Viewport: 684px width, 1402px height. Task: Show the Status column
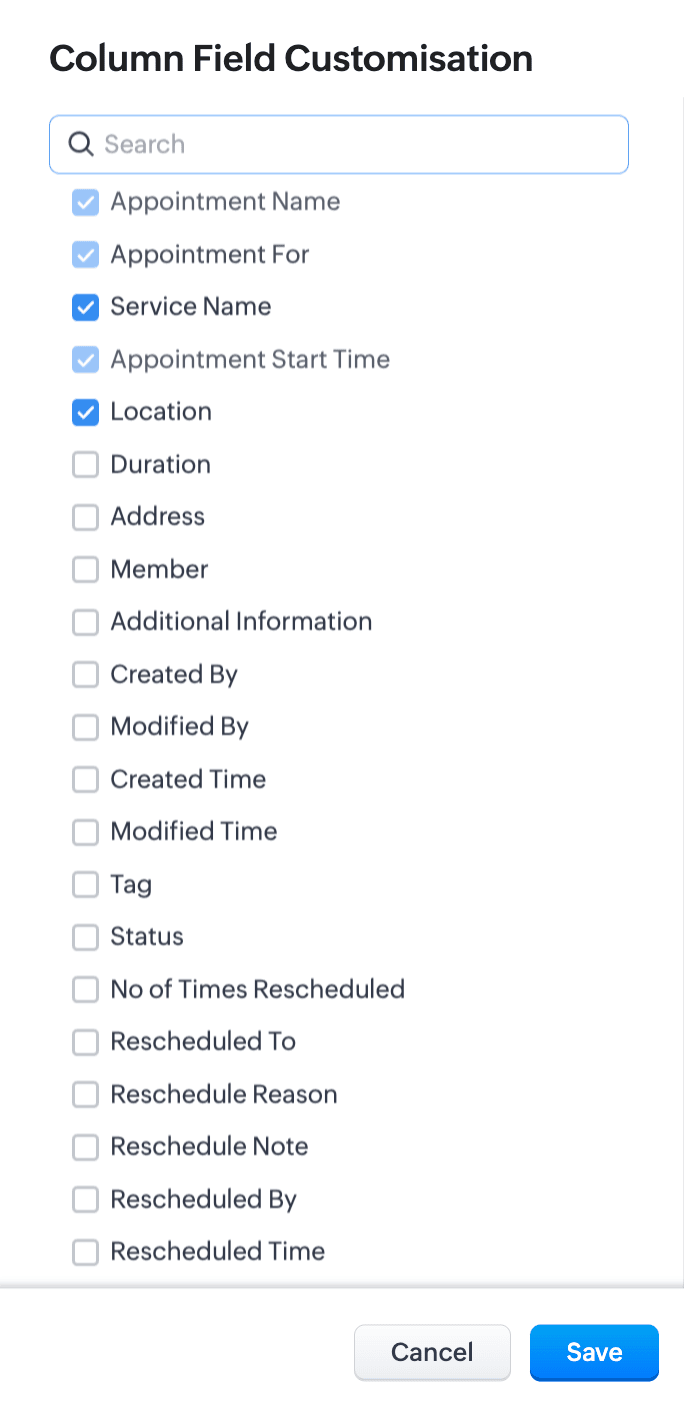(86, 937)
